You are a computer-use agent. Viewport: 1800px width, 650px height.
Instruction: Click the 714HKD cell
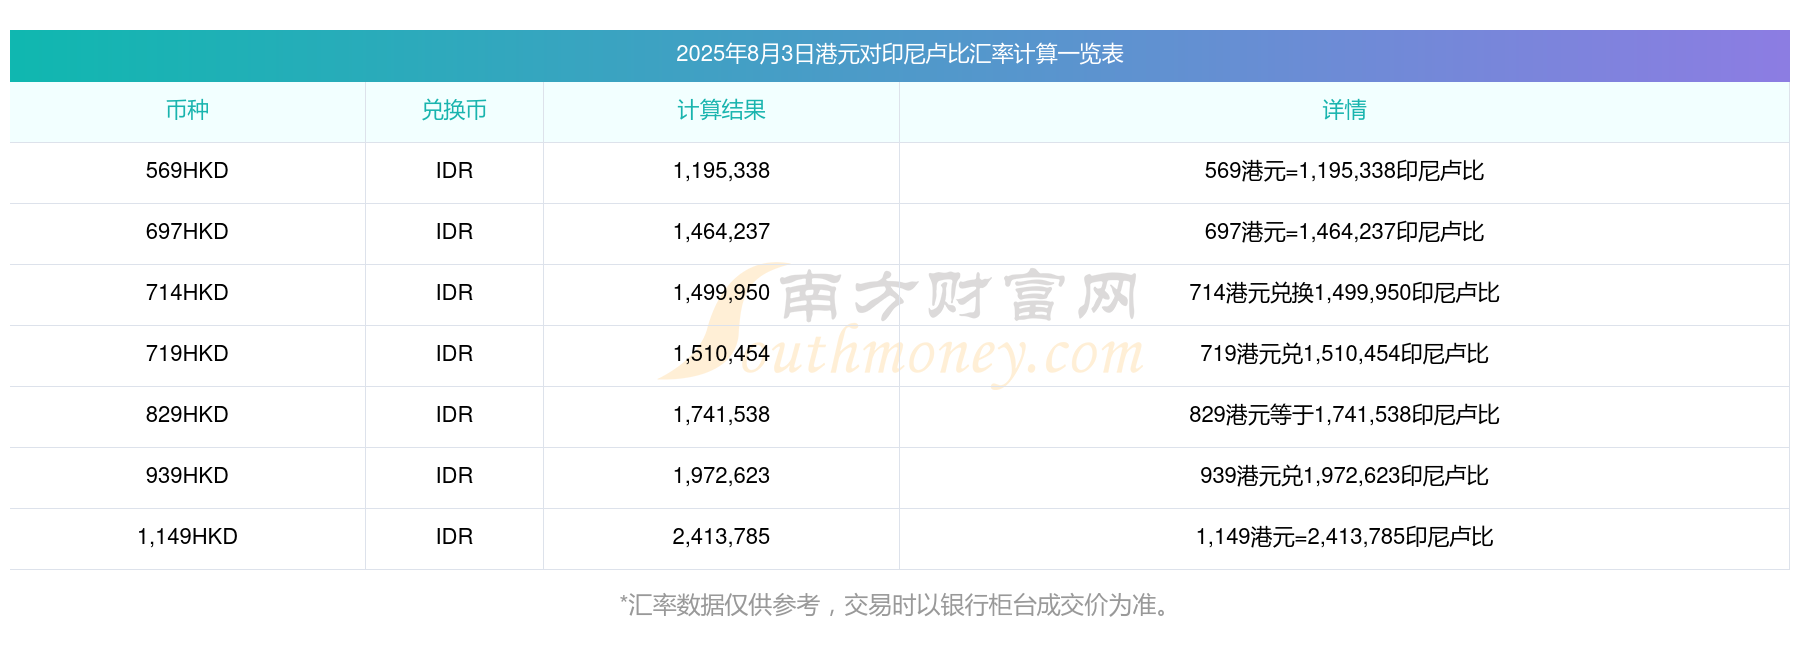187,293
